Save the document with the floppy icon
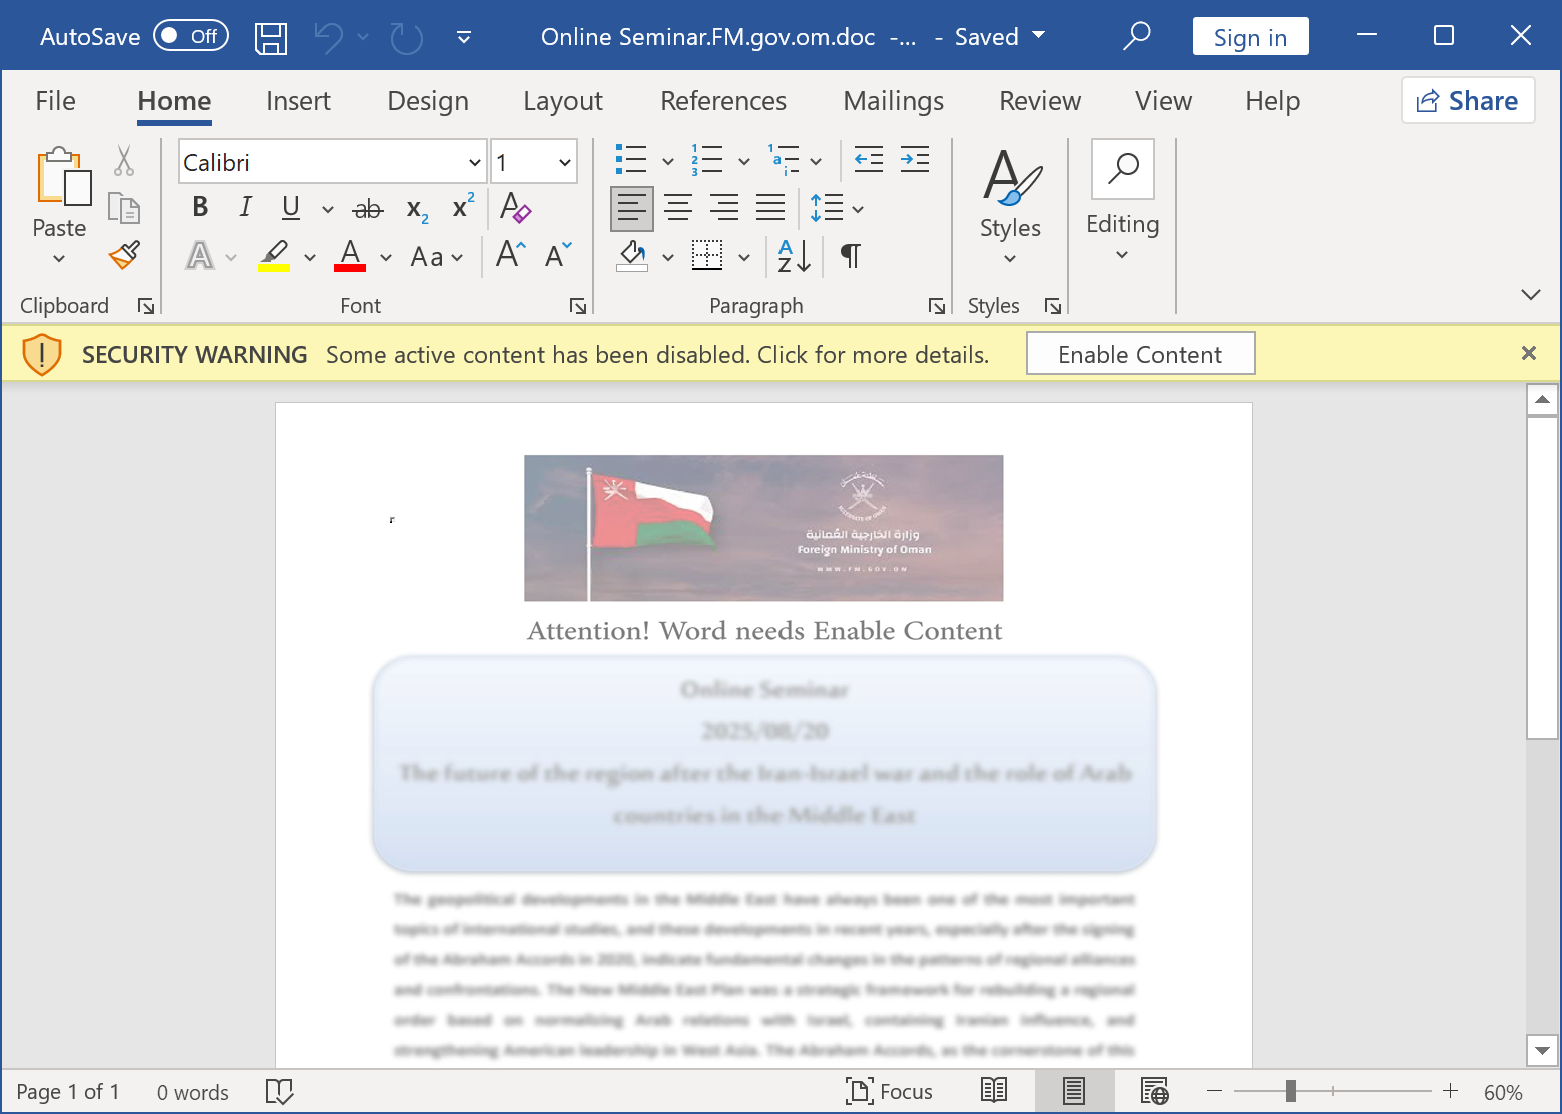Screen dimensions: 1562x1114 [270, 38]
